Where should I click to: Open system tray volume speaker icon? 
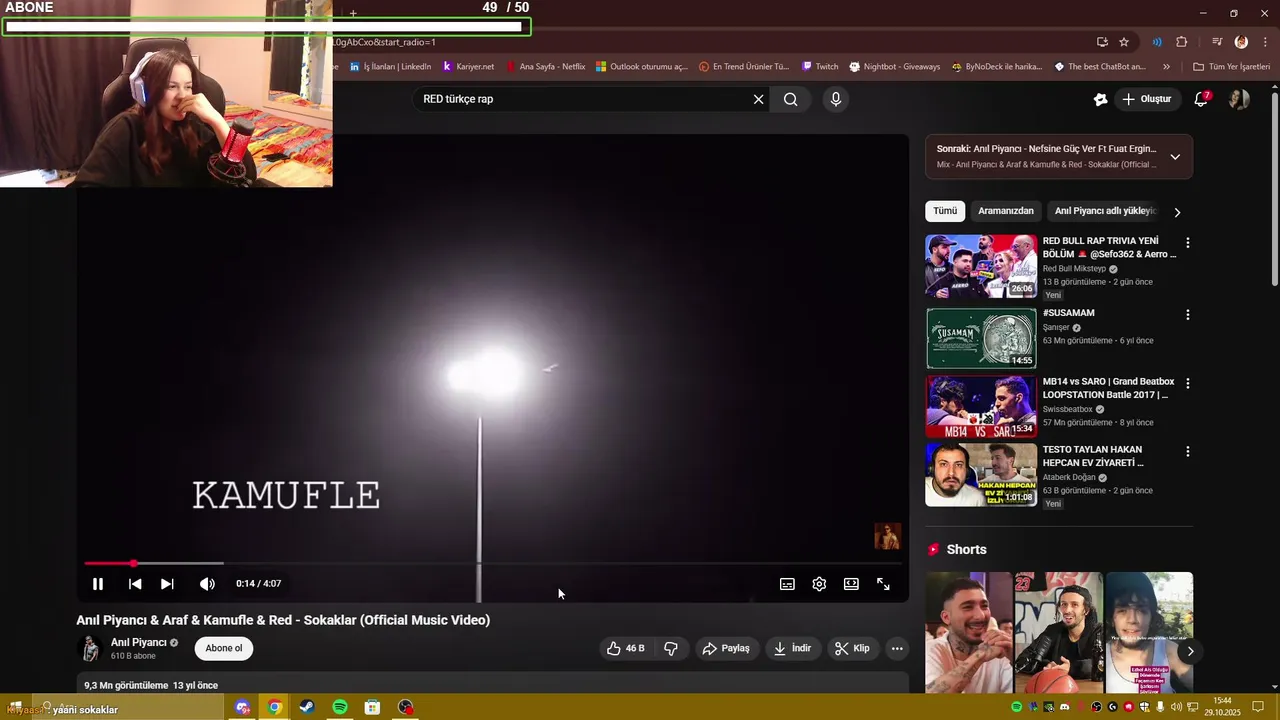coord(1176,707)
